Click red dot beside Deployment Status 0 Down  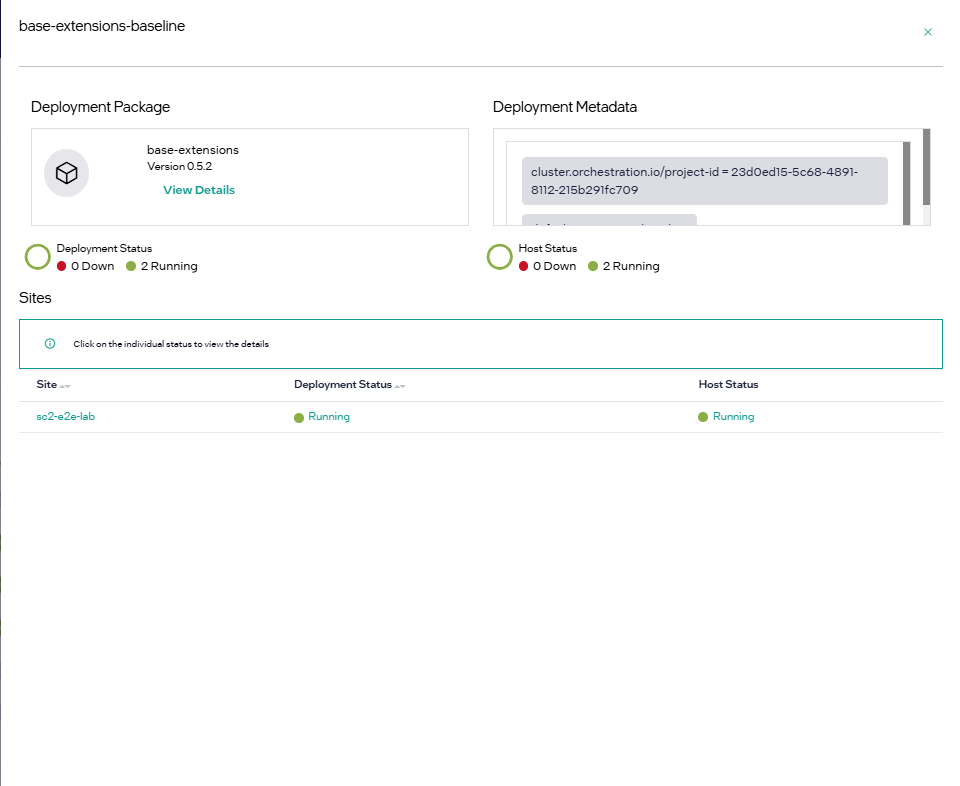62,267
